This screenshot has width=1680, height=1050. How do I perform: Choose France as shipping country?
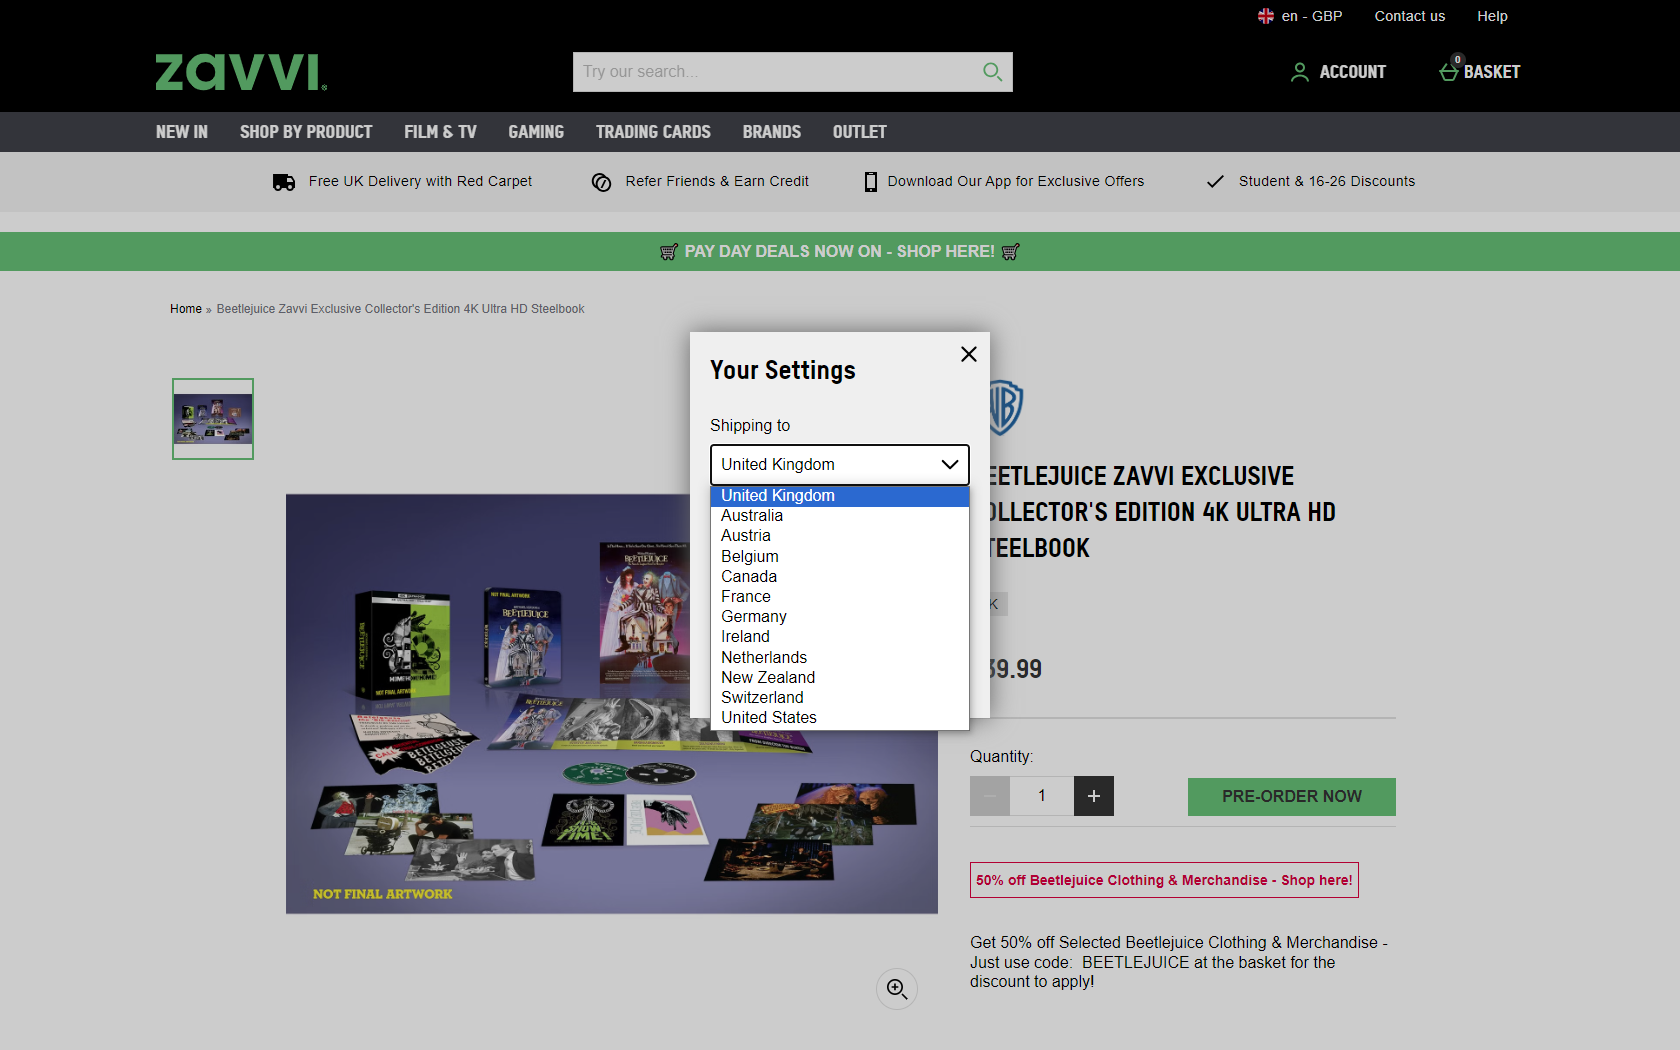coord(840,597)
